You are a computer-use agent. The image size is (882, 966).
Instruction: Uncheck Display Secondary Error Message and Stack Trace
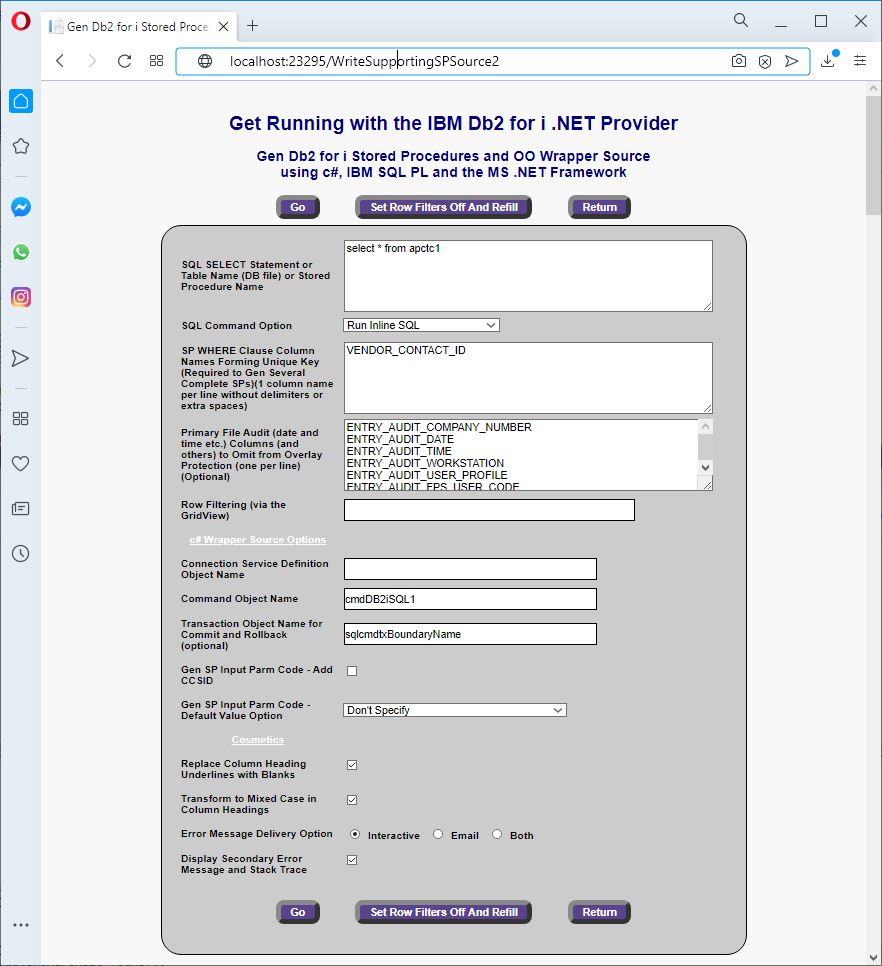click(x=352, y=859)
